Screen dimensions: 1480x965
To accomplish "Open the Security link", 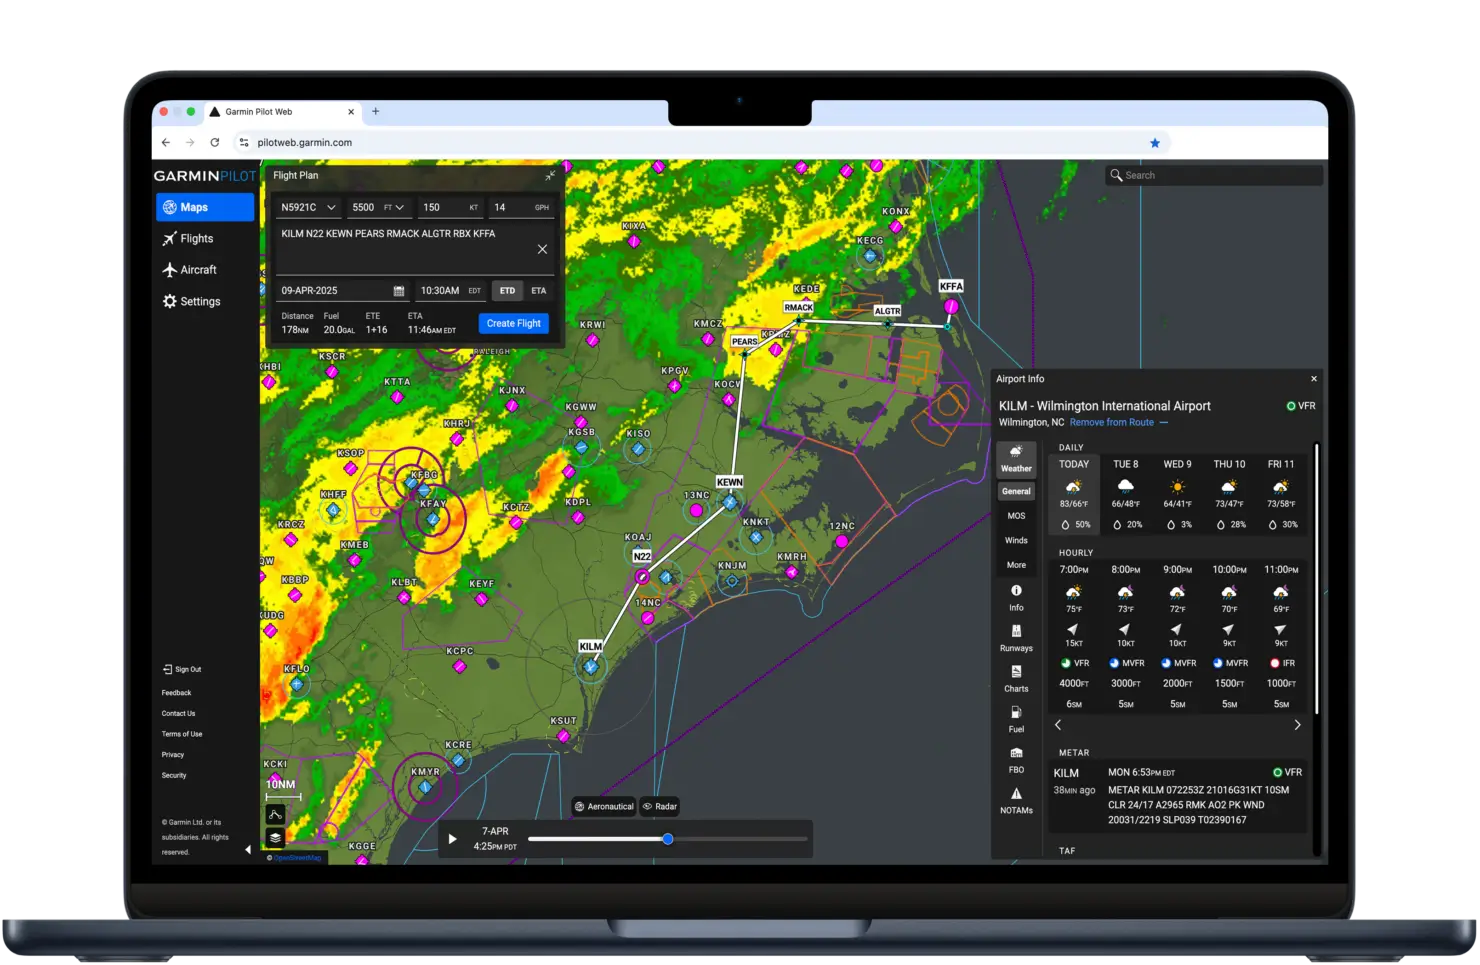I will click(174, 775).
